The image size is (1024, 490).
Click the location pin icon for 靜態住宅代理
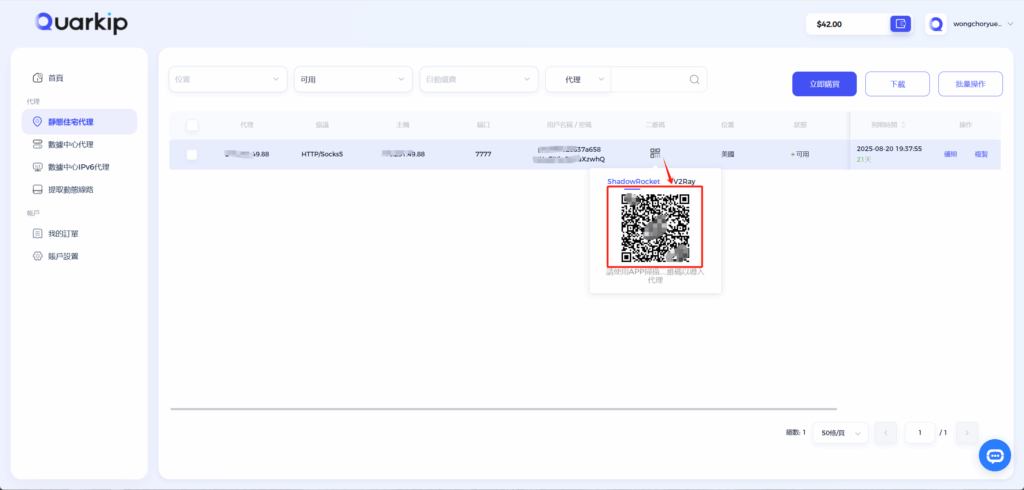pos(37,122)
